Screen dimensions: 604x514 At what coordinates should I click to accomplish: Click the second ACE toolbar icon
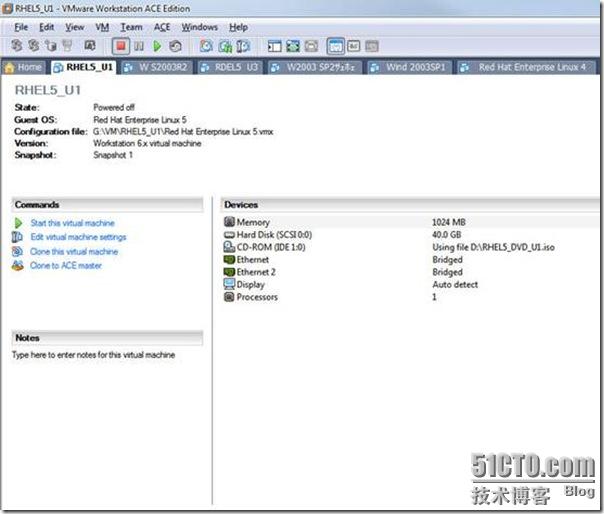pyautogui.click(x=34, y=45)
